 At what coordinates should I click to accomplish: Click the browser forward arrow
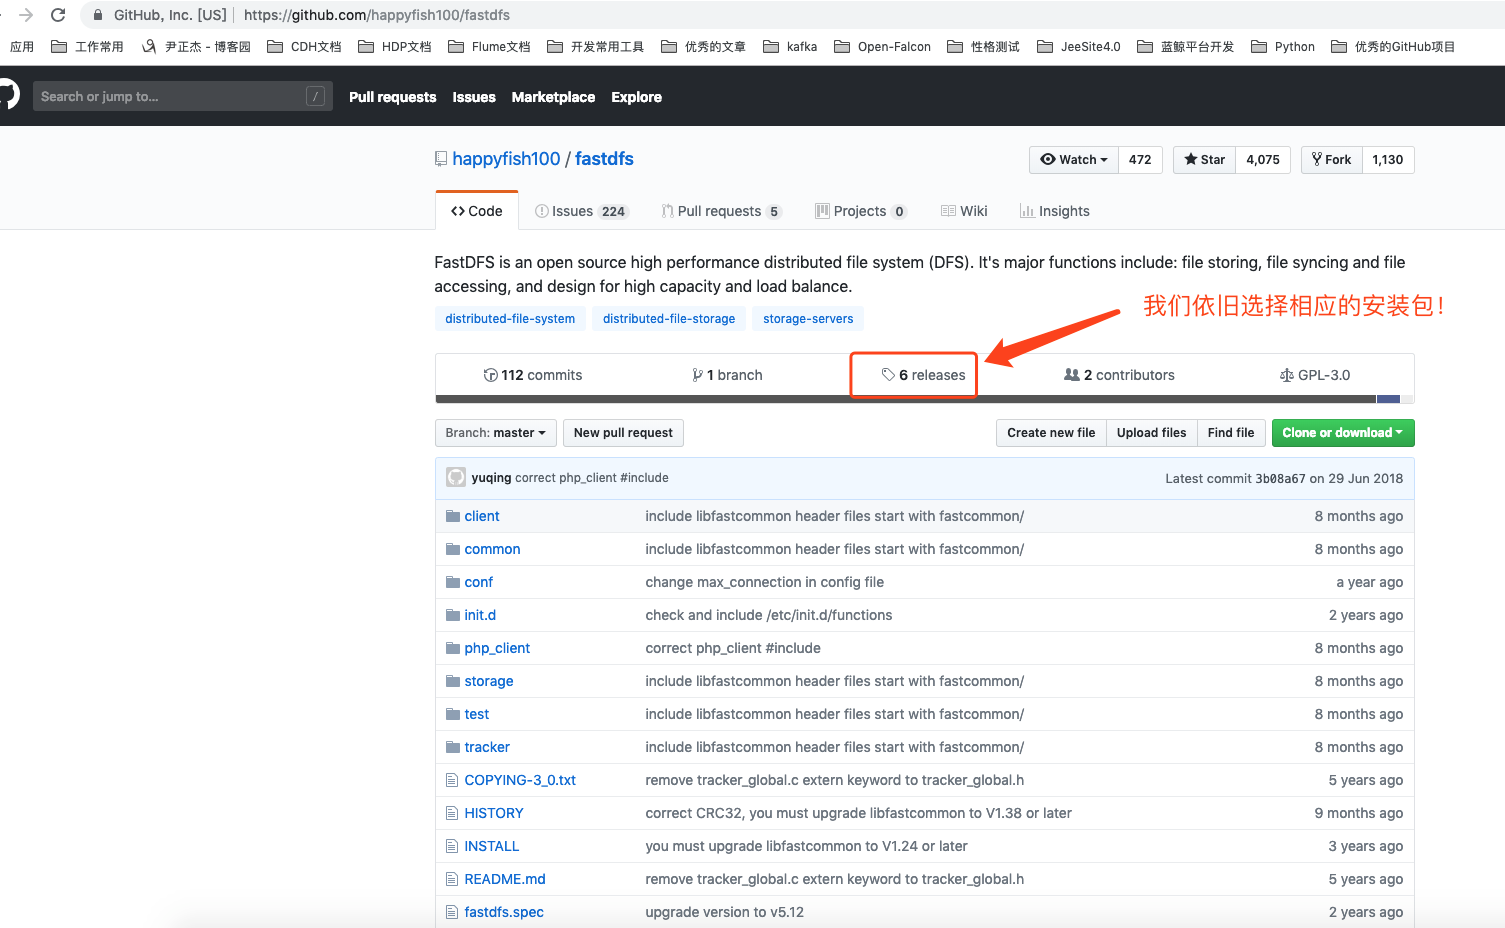(26, 15)
